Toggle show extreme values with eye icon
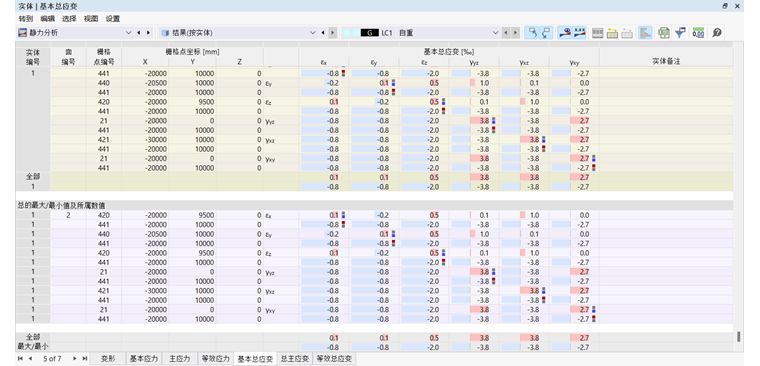 click(x=565, y=33)
